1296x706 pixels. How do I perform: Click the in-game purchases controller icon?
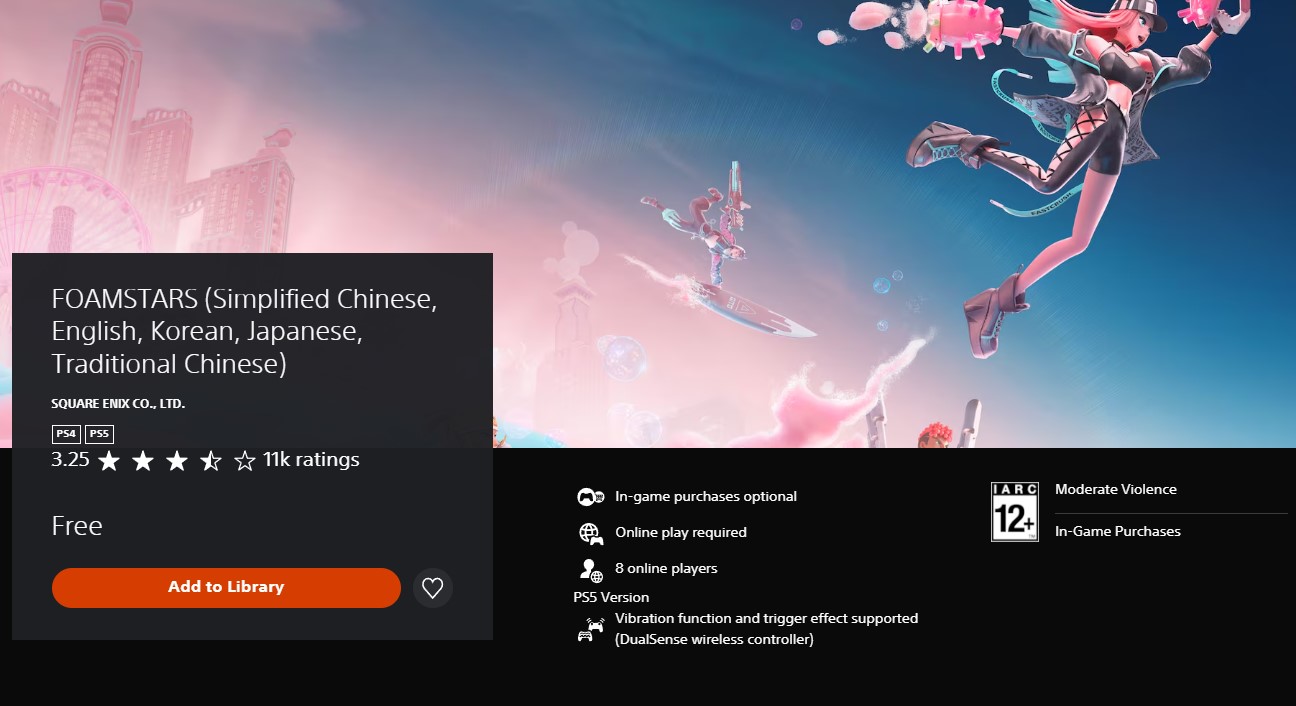coord(591,497)
